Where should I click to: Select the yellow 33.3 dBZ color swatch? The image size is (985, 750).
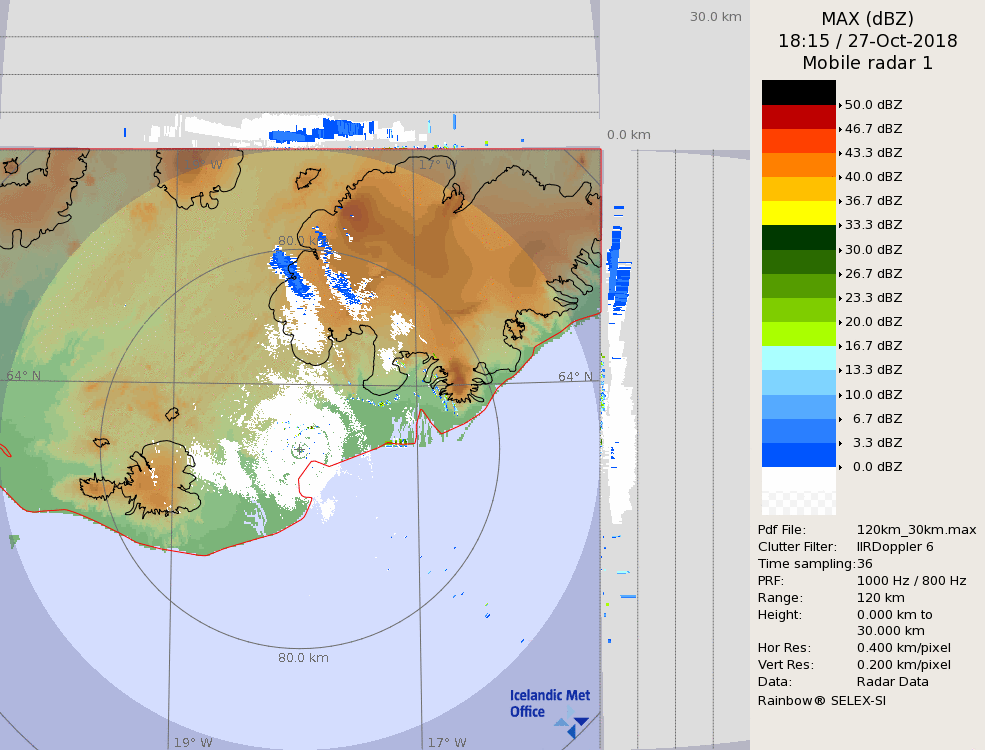coord(798,213)
